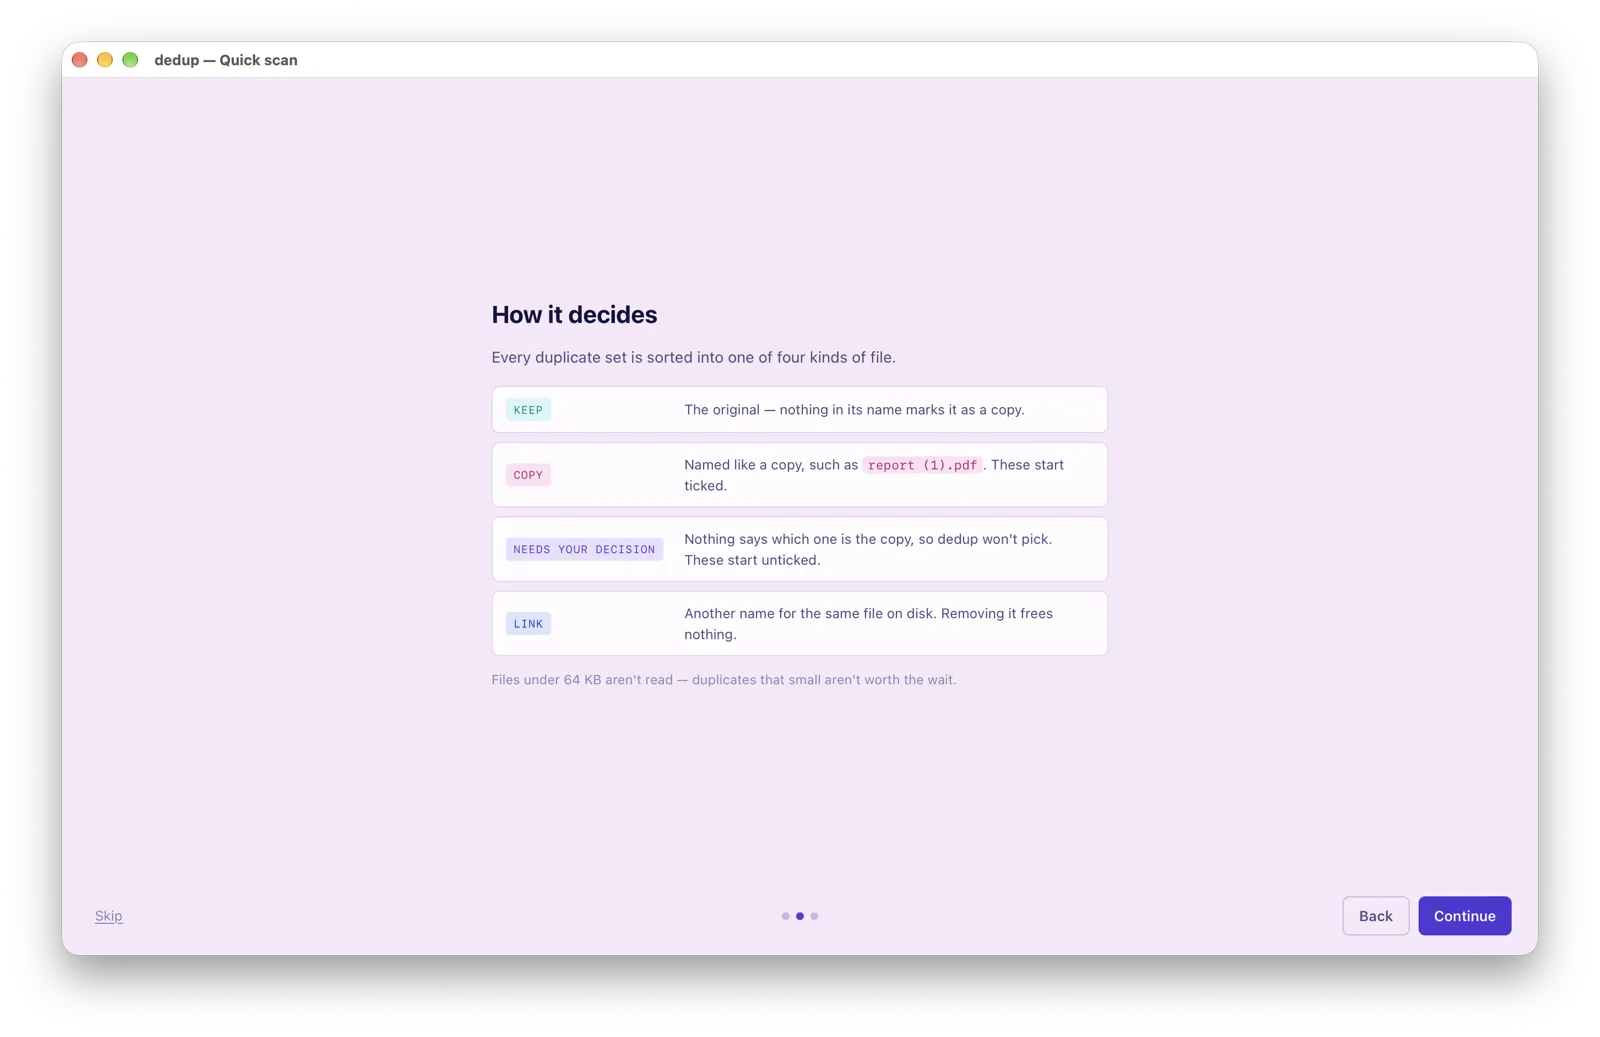Skip the onboarding via Skip link

coord(109,916)
